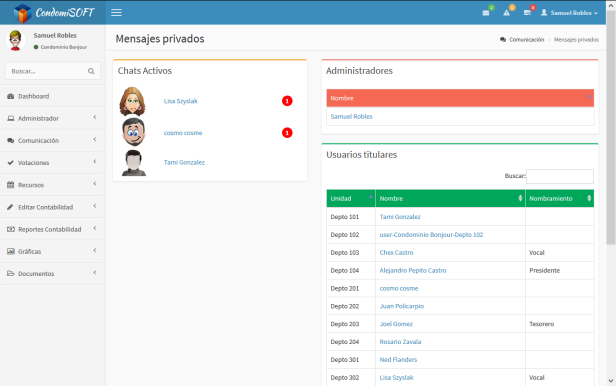Expand the Administrador menu chevron

point(95,117)
